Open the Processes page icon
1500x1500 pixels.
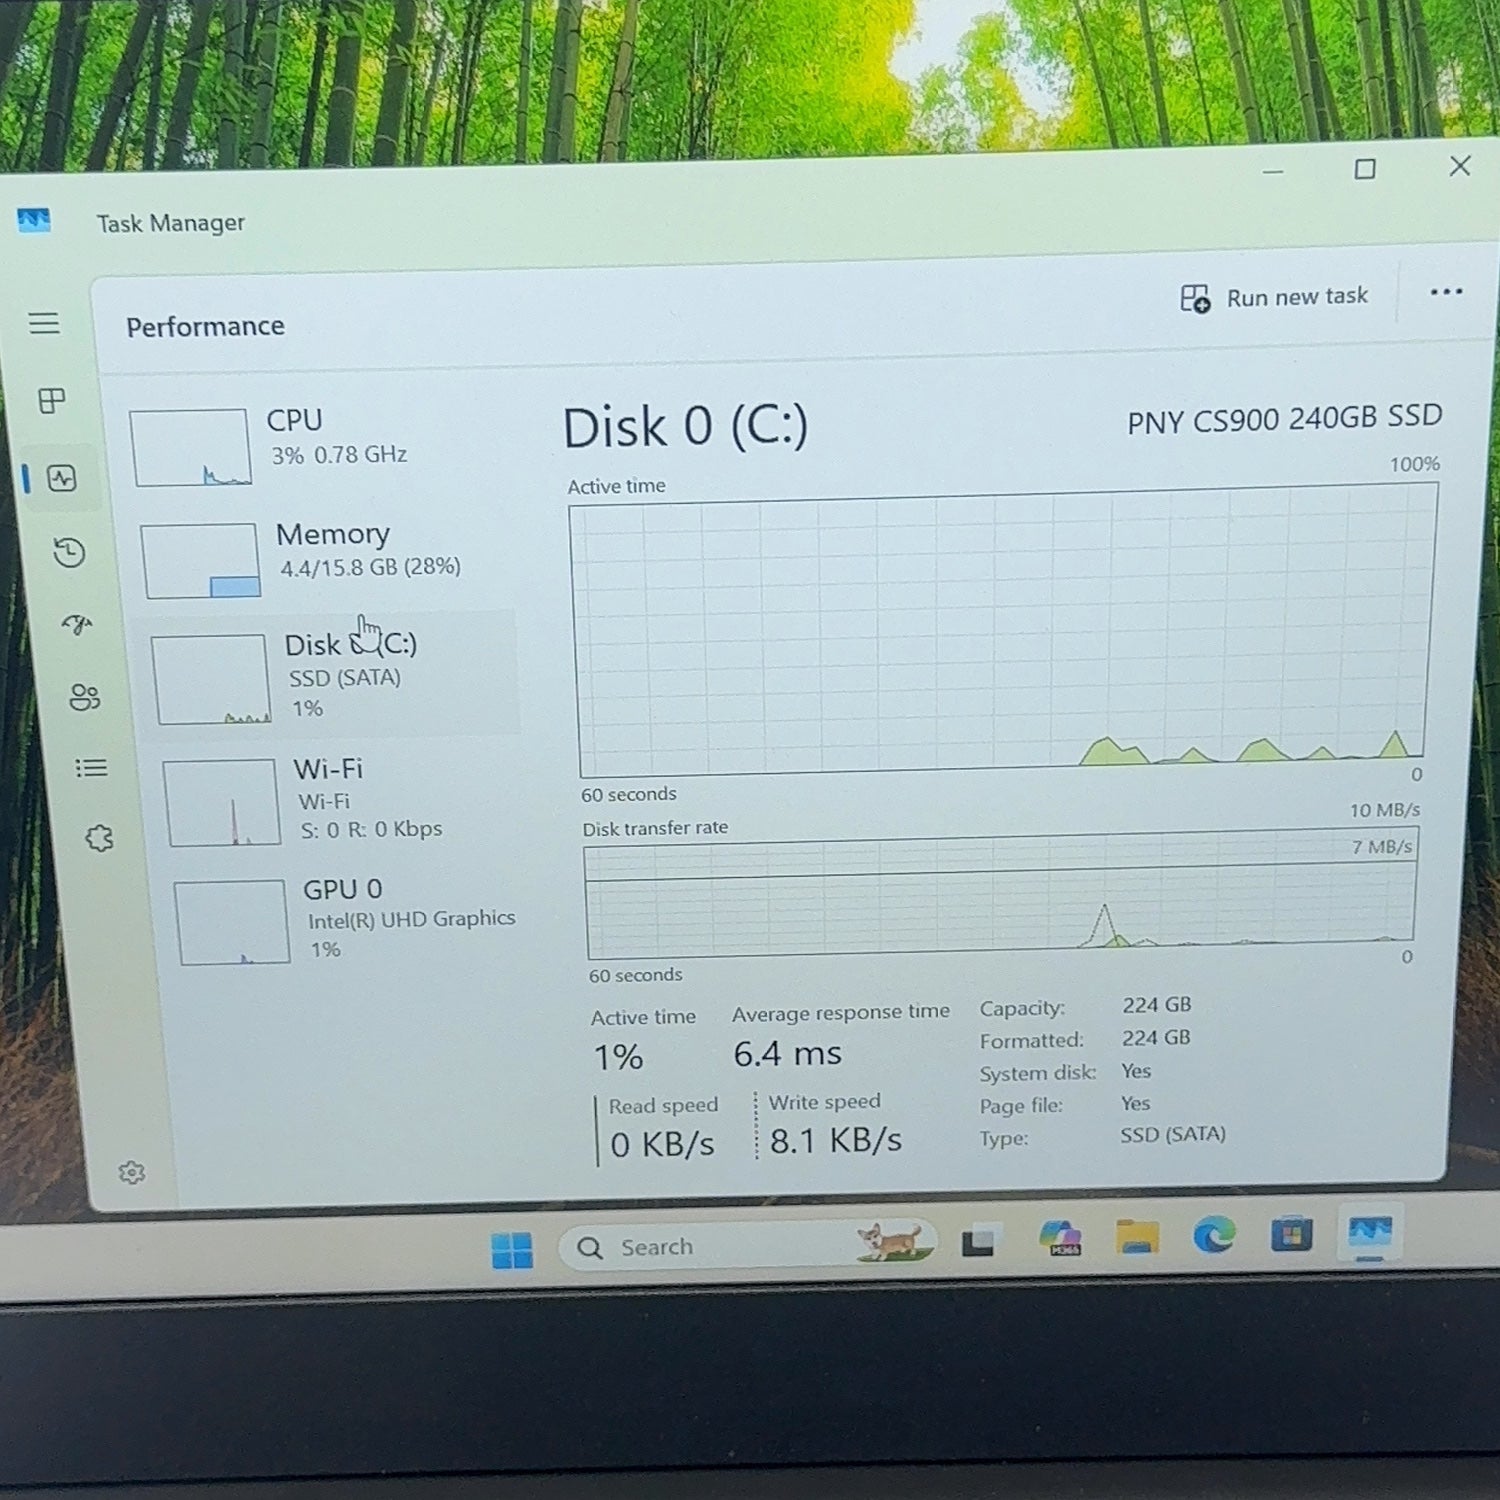click(x=52, y=401)
